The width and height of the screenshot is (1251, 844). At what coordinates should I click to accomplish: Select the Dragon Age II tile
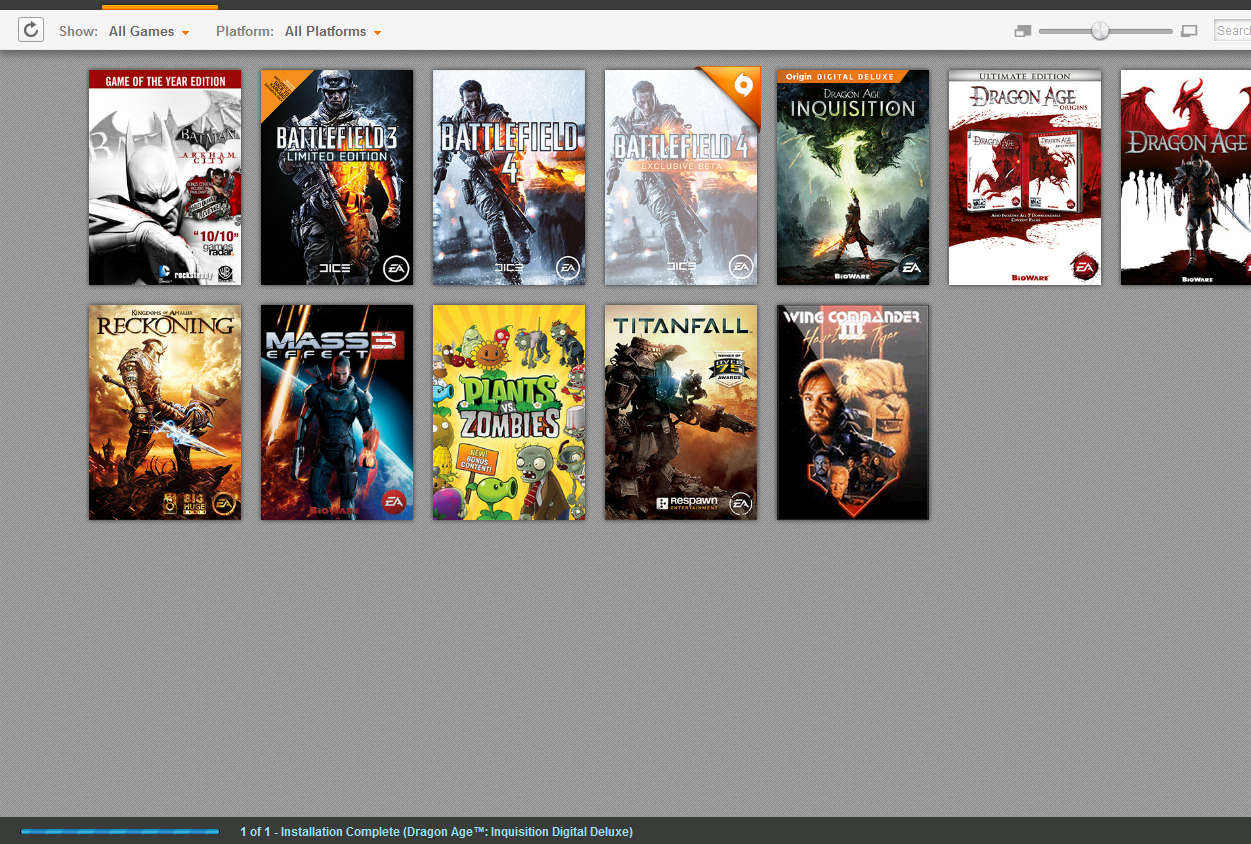[x=1186, y=177]
